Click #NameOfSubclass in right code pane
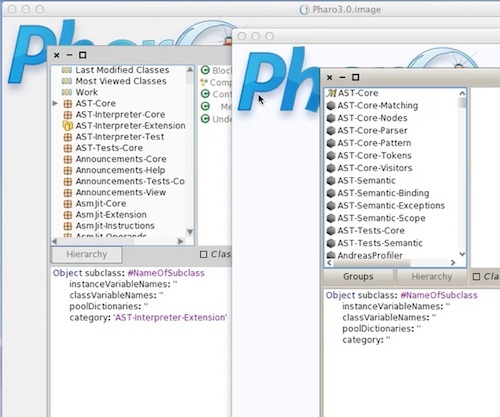Screen dimensions: 500x417 point(439,295)
